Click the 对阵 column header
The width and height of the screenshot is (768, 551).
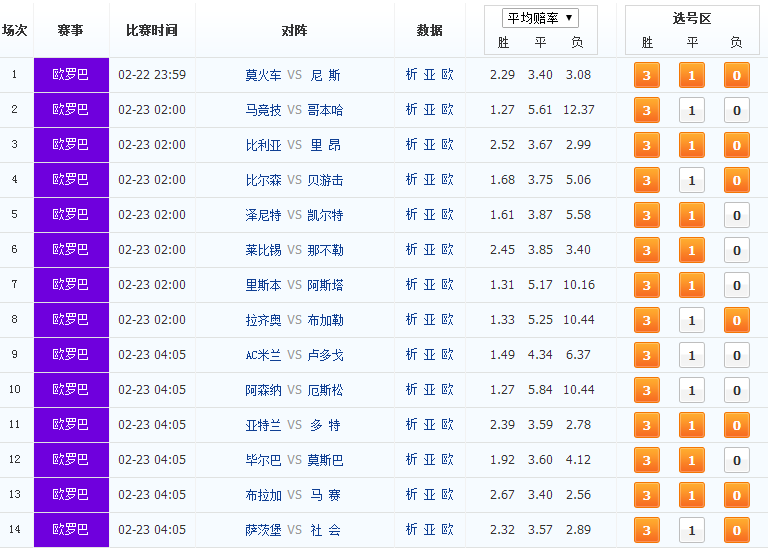(294, 30)
